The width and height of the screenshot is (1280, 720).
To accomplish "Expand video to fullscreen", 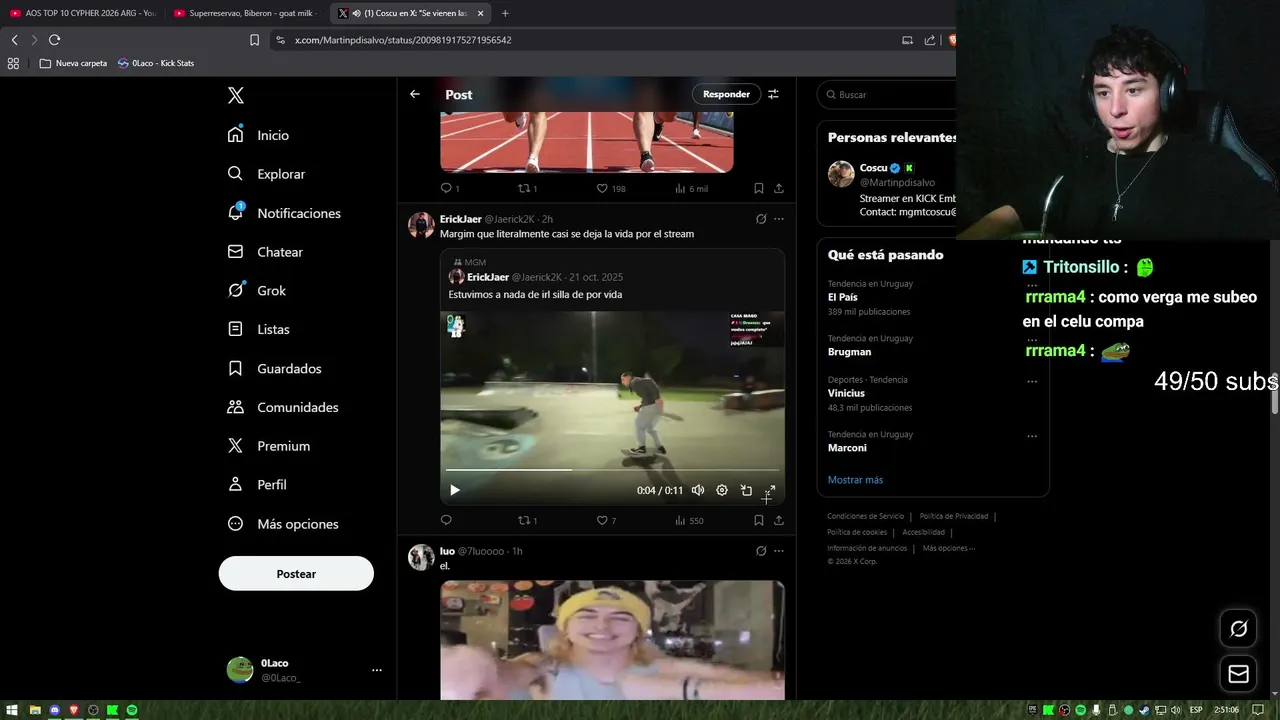I will pos(770,490).
